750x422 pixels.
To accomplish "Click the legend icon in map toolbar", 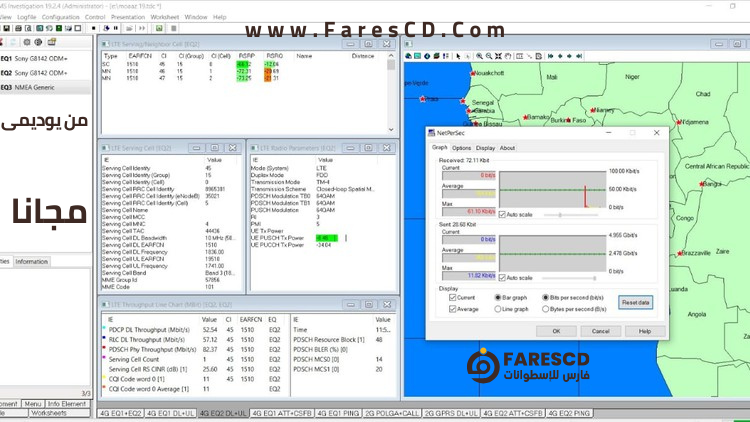I will click(446, 56).
